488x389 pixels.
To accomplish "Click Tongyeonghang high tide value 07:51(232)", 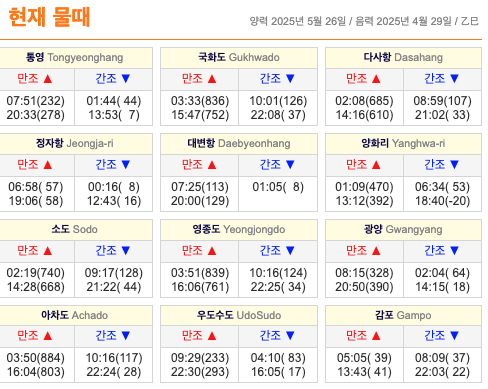I will 36,101.
